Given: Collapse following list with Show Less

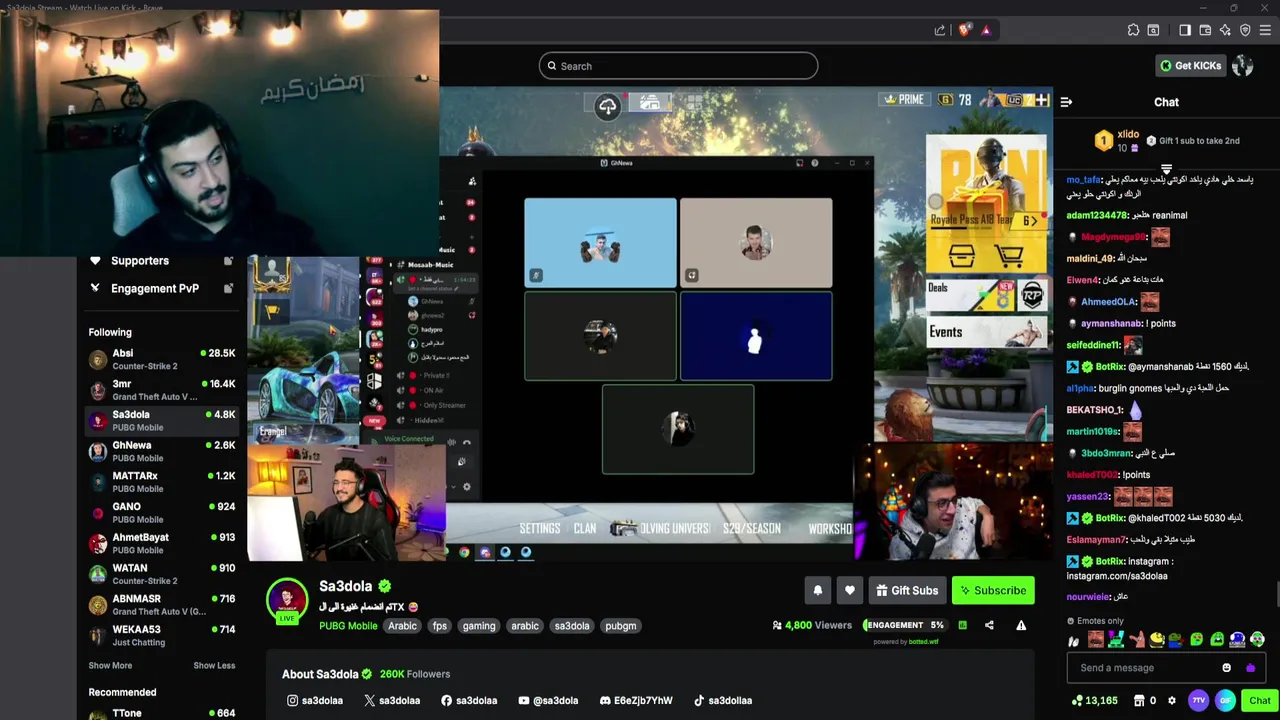Looking at the screenshot, I should tap(214, 665).
